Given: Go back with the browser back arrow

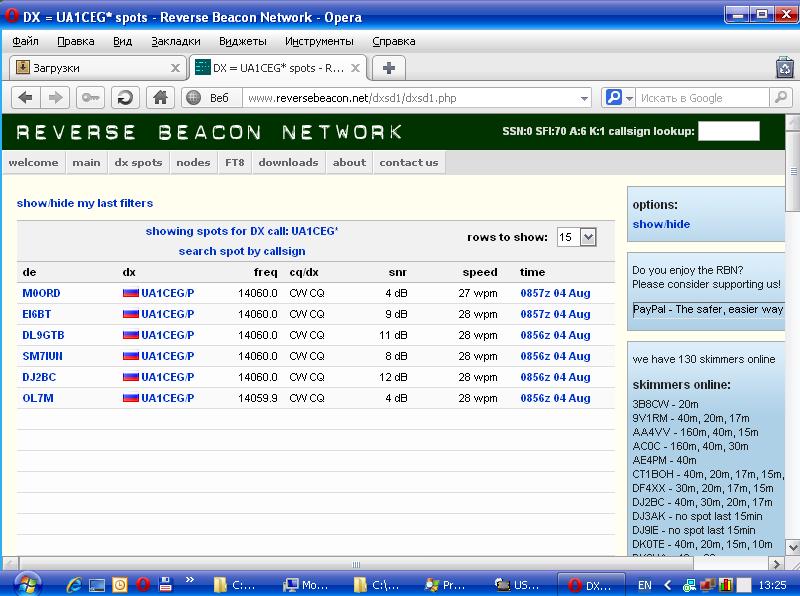Looking at the screenshot, I should [x=26, y=97].
